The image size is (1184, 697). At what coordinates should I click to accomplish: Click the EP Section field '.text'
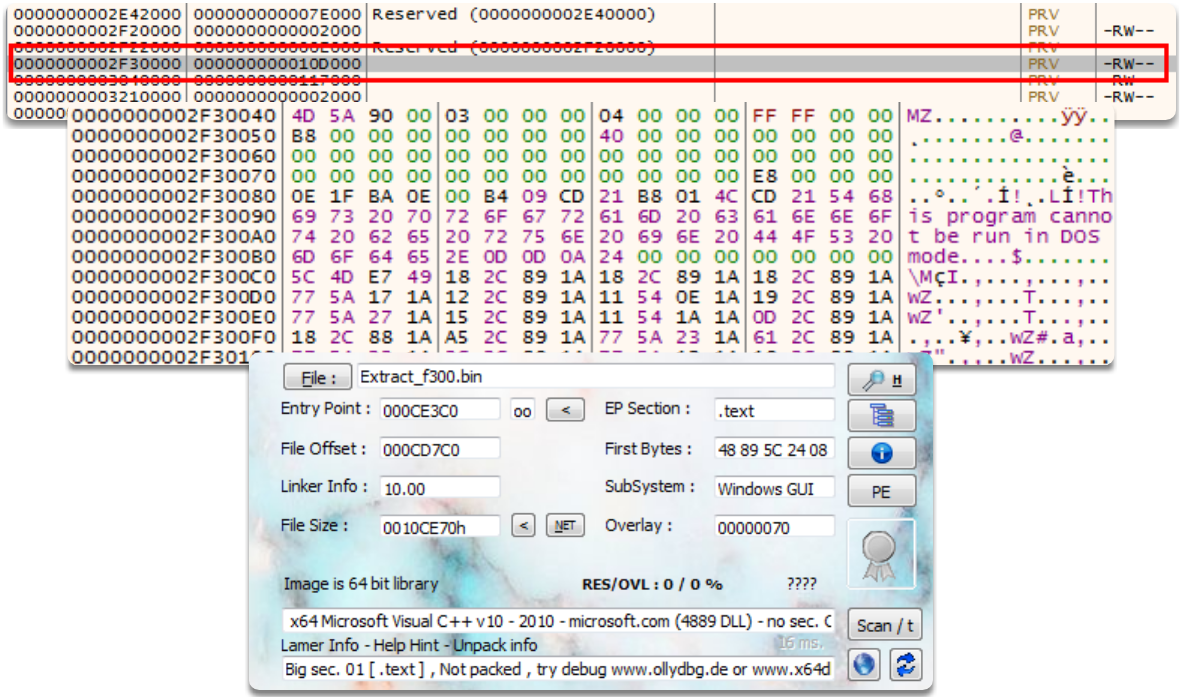pos(775,411)
